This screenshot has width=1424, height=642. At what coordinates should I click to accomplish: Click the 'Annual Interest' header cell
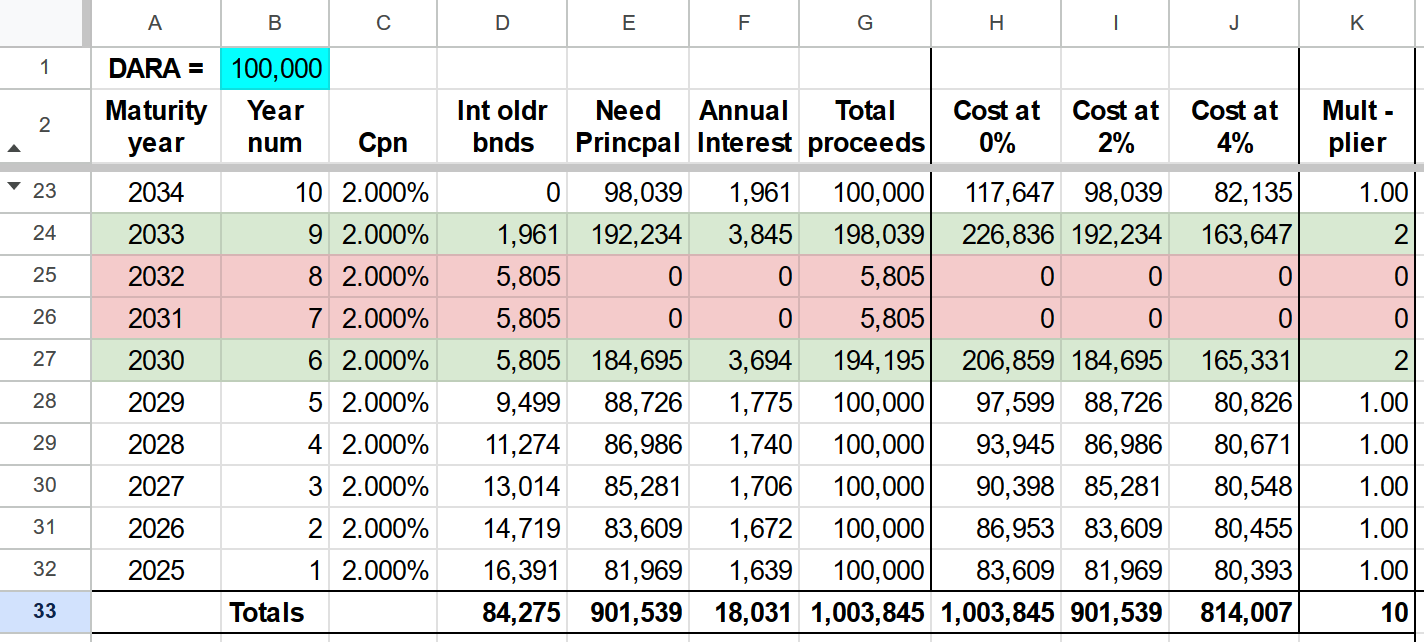click(x=744, y=126)
